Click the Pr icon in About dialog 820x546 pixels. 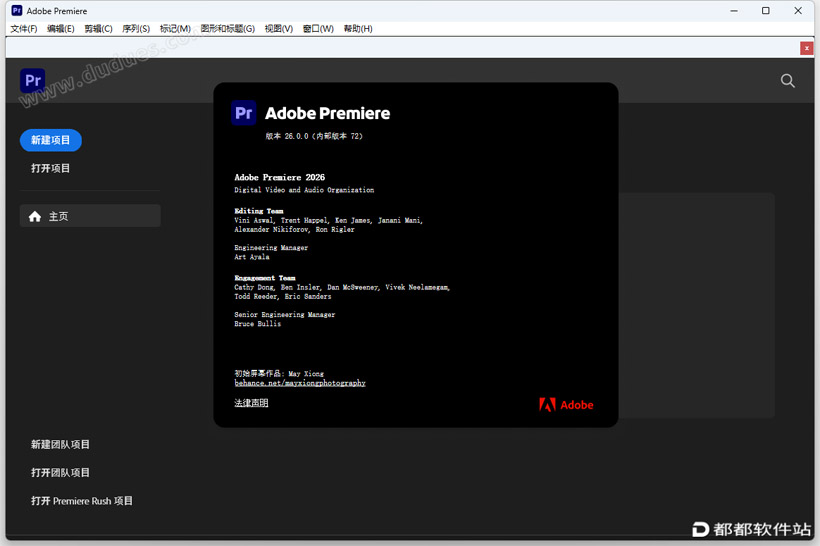pos(244,113)
